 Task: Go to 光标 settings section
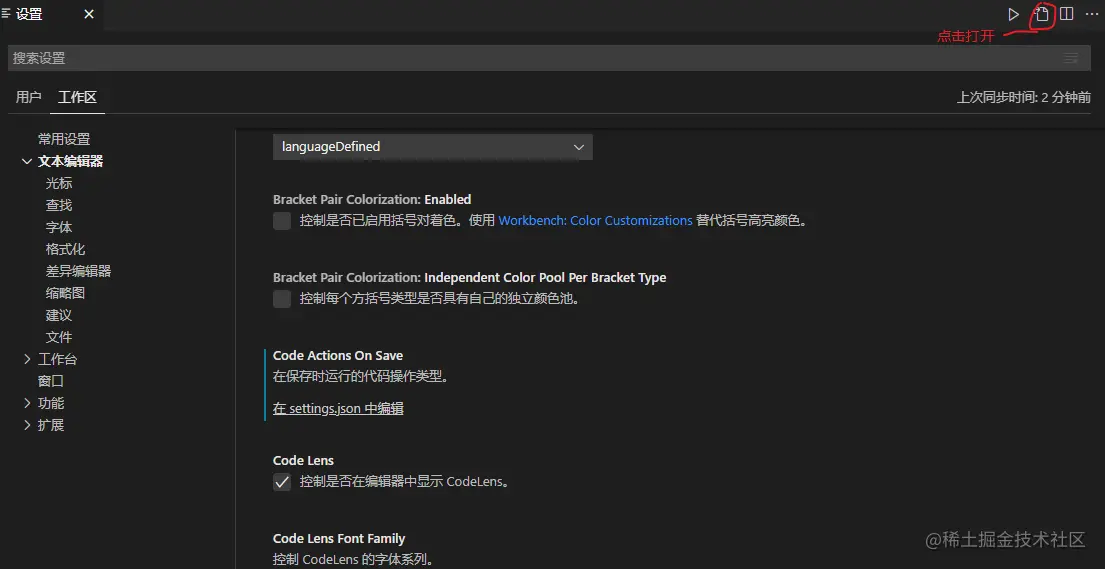point(59,183)
